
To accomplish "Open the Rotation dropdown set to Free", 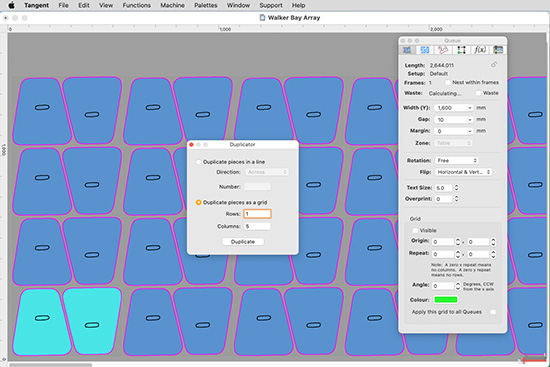I will tap(457, 160).
